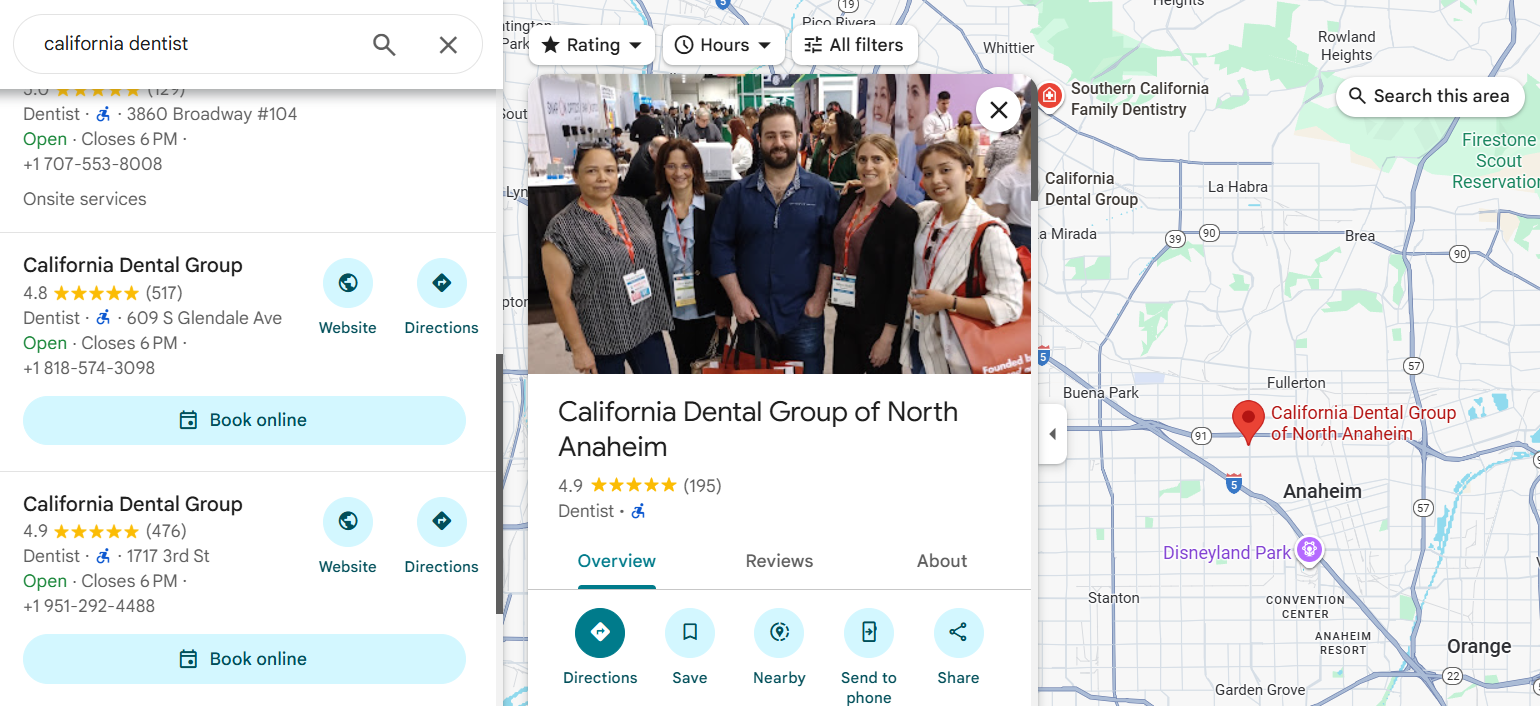Get Directions to 1717 3rd St listing
The image size is (1540, 706).
441,523
